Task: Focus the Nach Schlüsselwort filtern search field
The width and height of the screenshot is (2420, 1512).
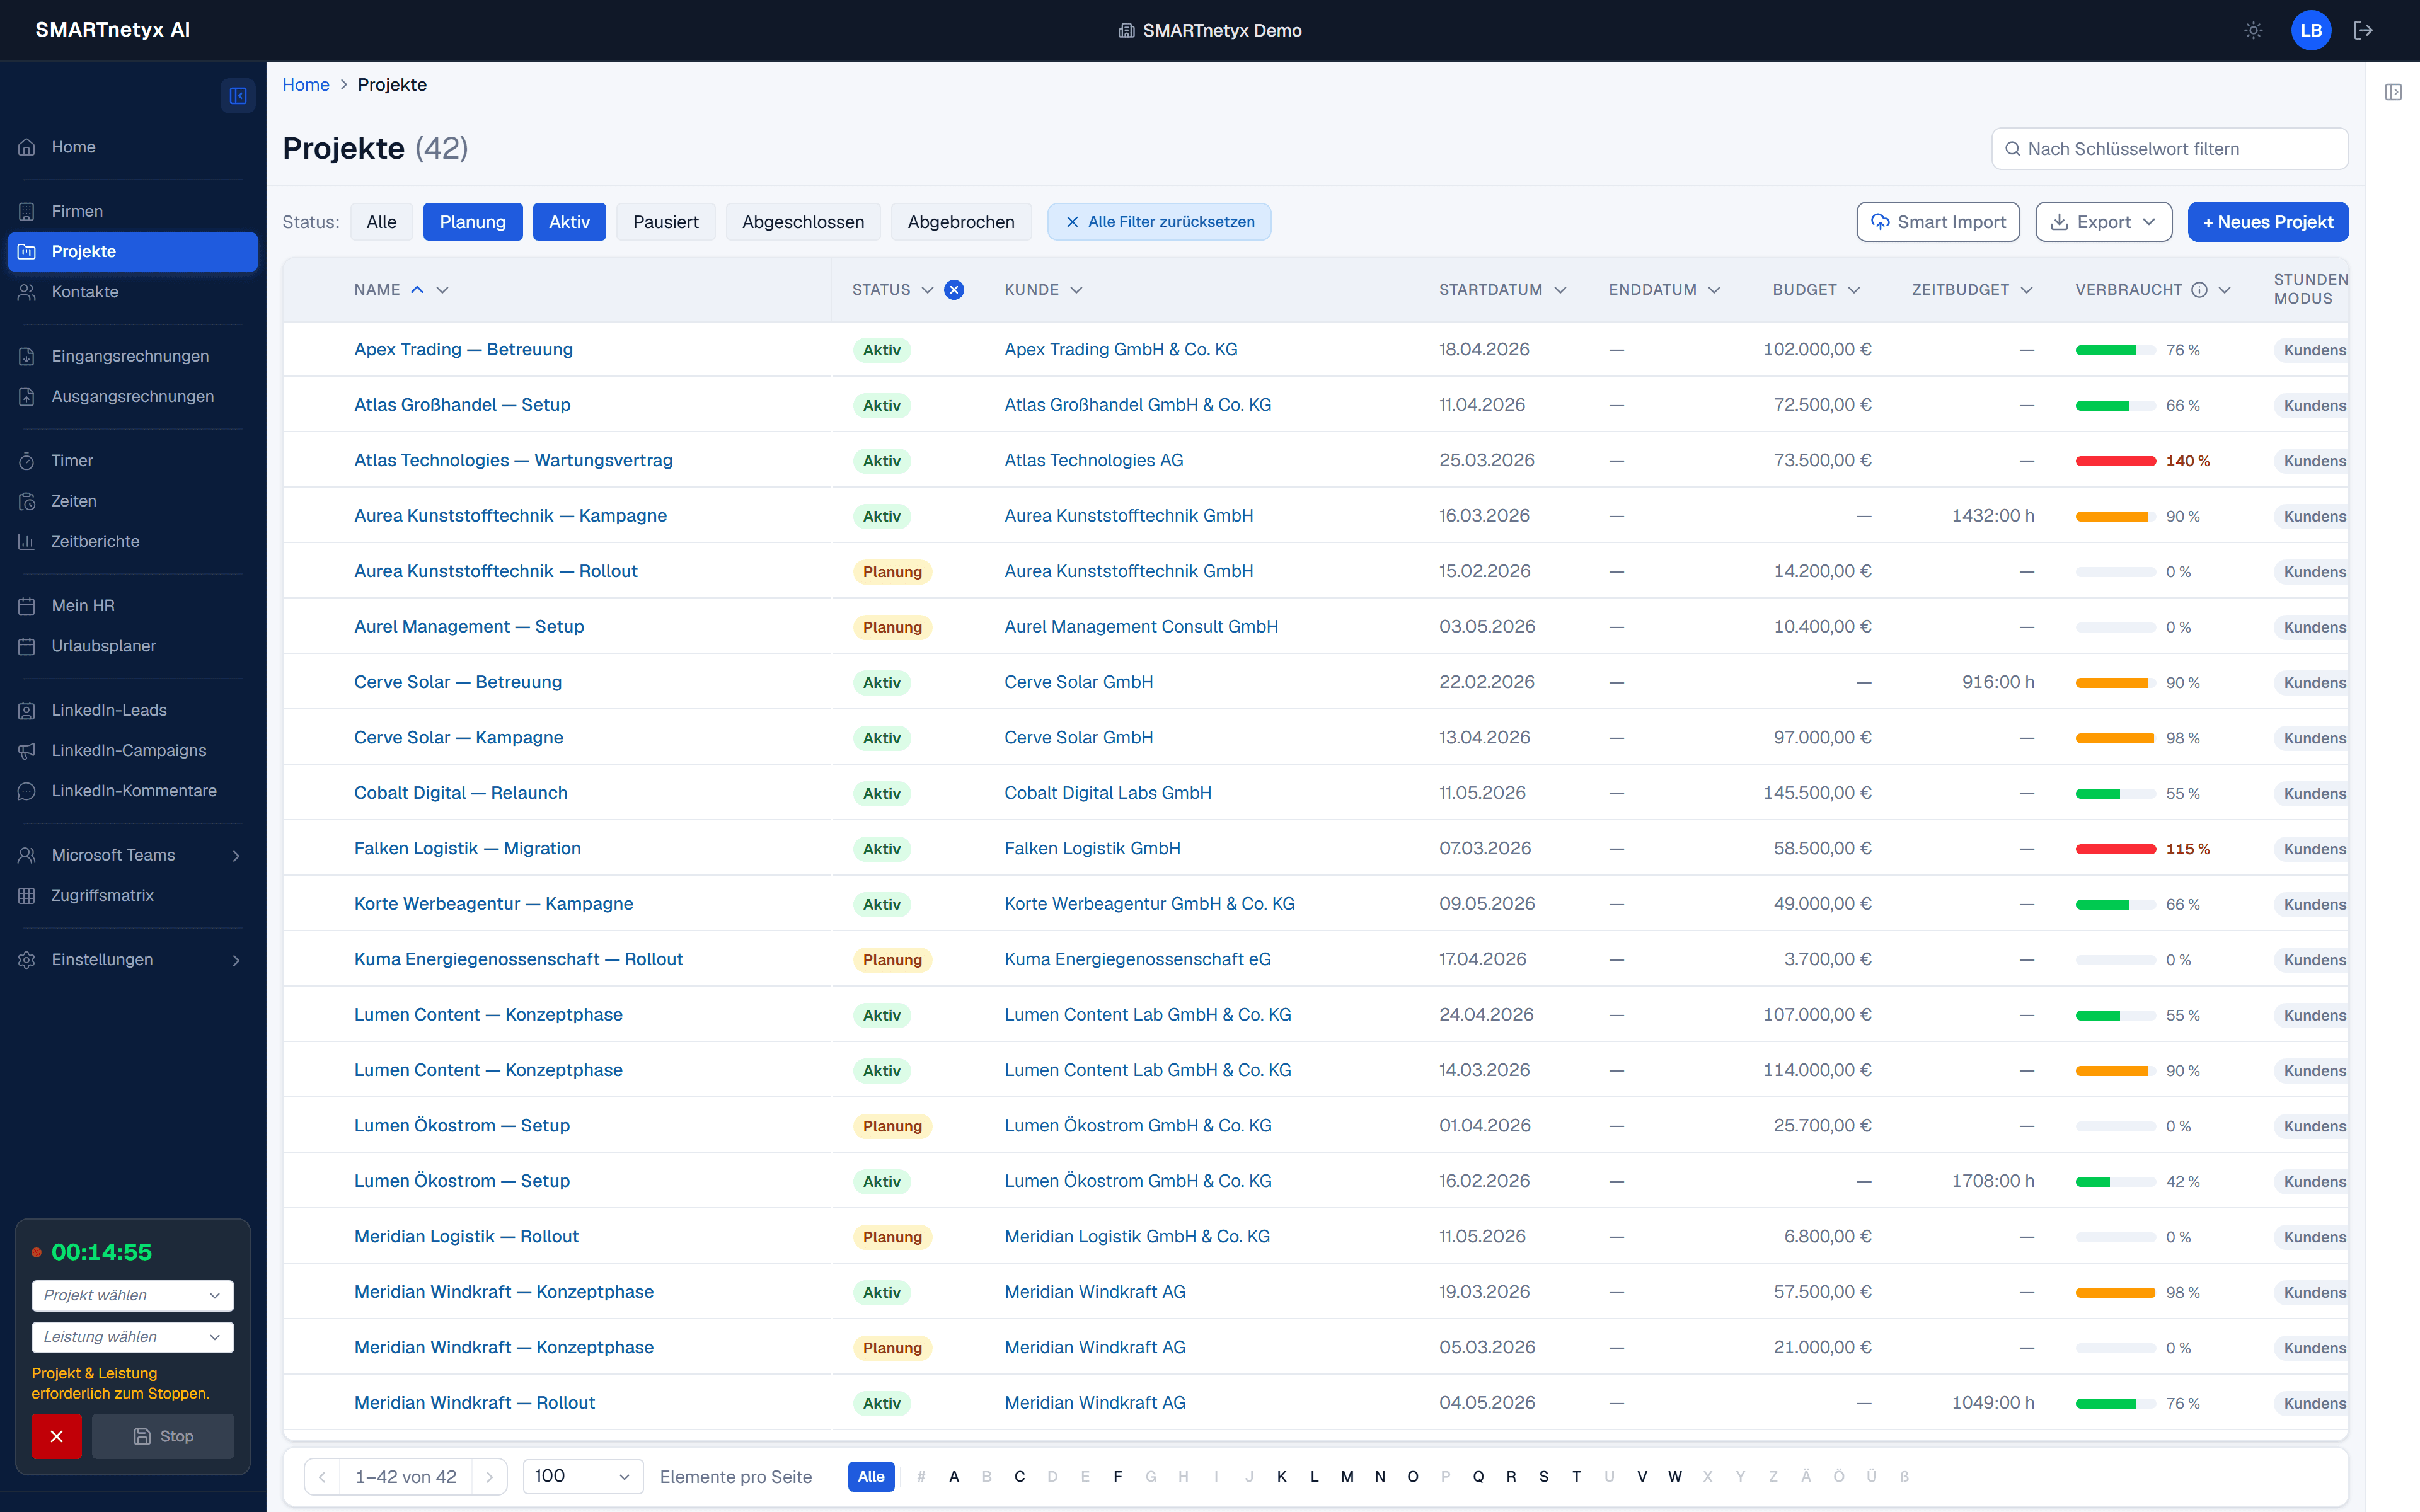Action: coord(2170,149)
